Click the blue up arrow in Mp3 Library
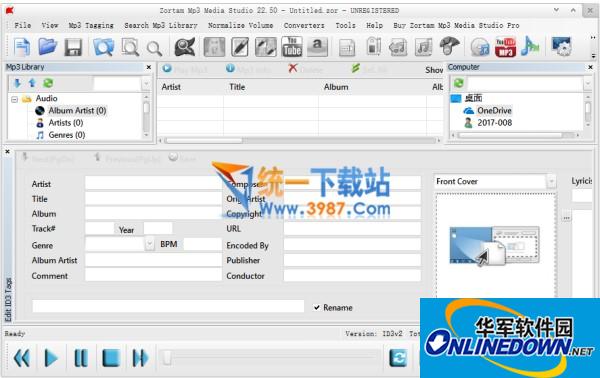 pos(32,83)
